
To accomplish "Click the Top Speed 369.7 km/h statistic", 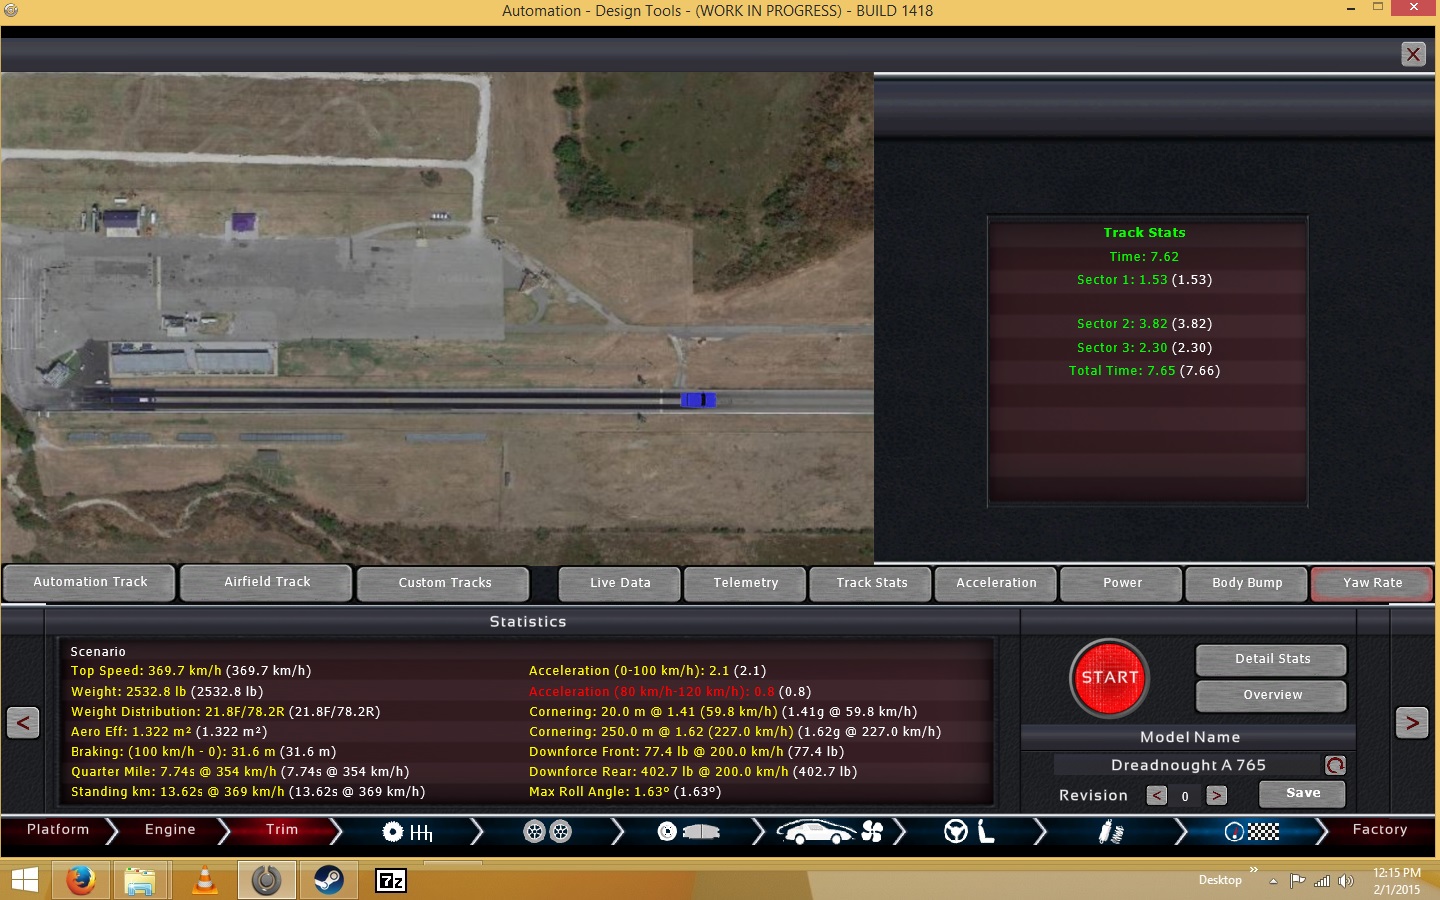I will click(x=191, y=671).
